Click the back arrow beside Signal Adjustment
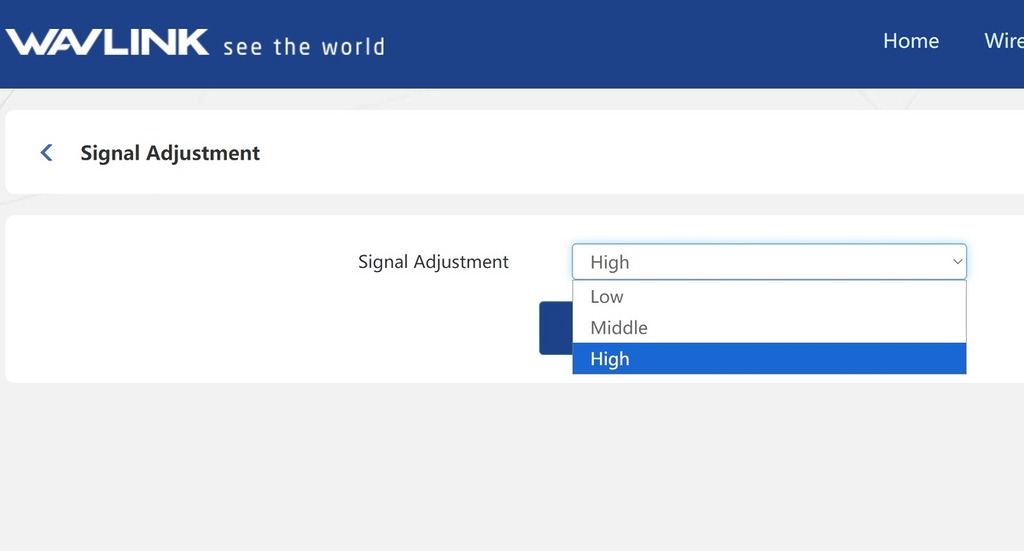 pos(46,152)
